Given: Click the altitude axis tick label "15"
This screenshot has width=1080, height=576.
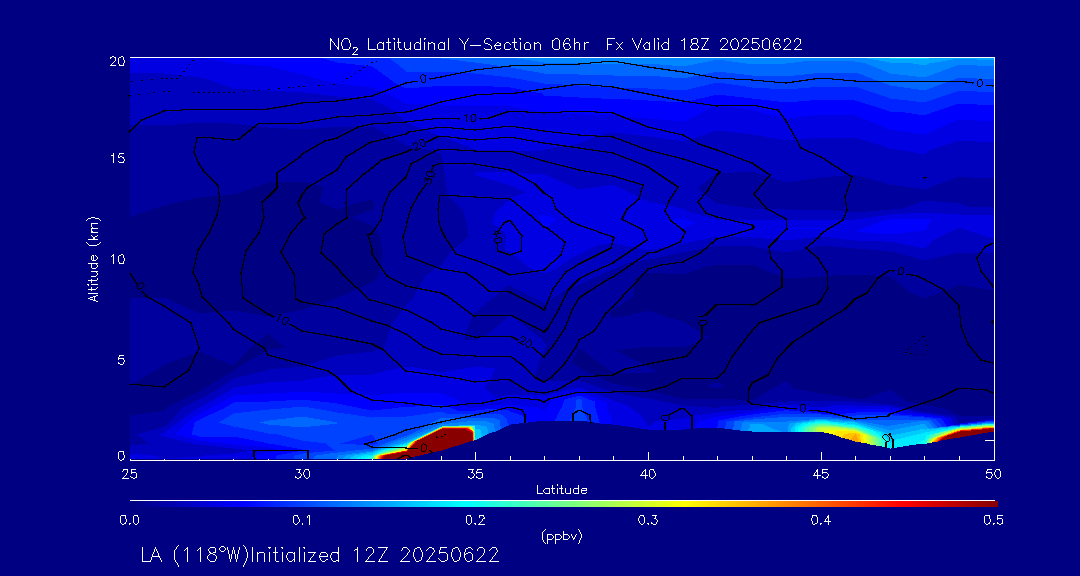Looking at the screenshot, I should click(x=117, y=158).
